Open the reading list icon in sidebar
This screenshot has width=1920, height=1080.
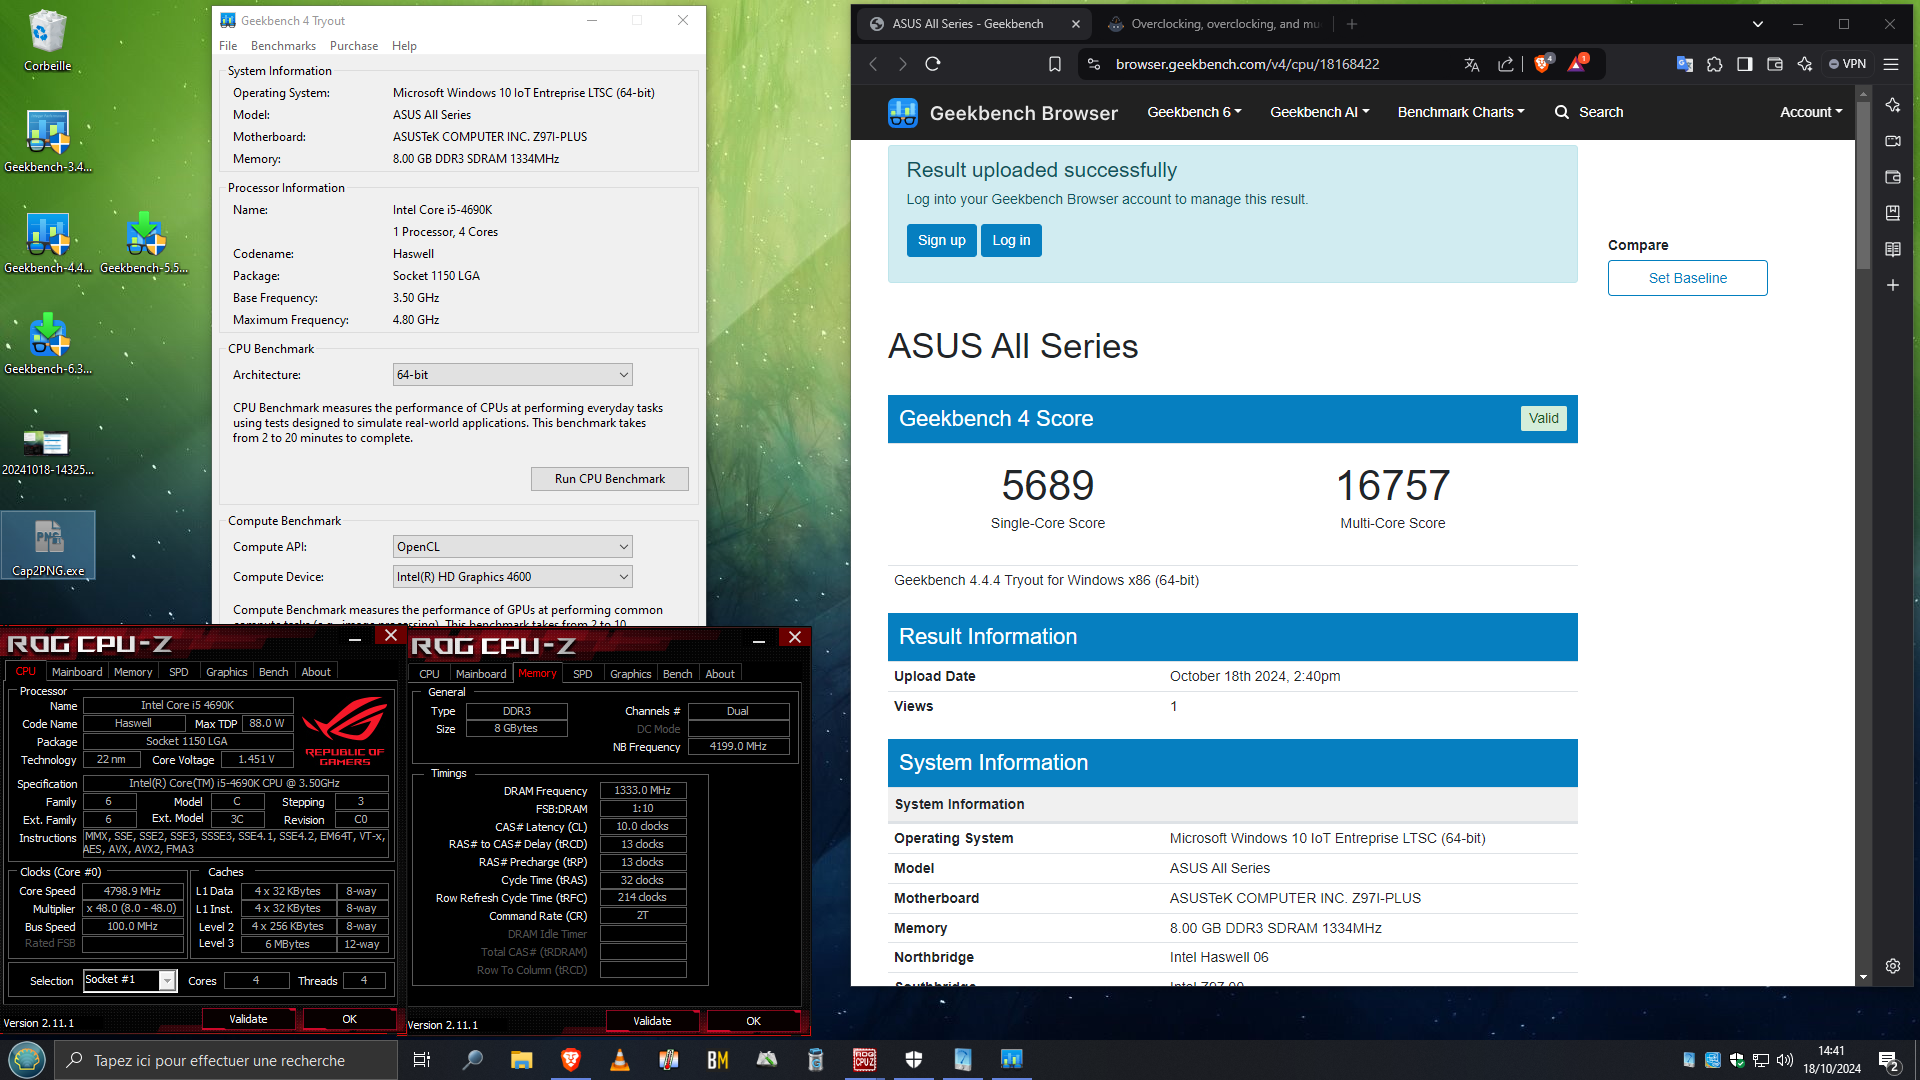[1893, 249]
